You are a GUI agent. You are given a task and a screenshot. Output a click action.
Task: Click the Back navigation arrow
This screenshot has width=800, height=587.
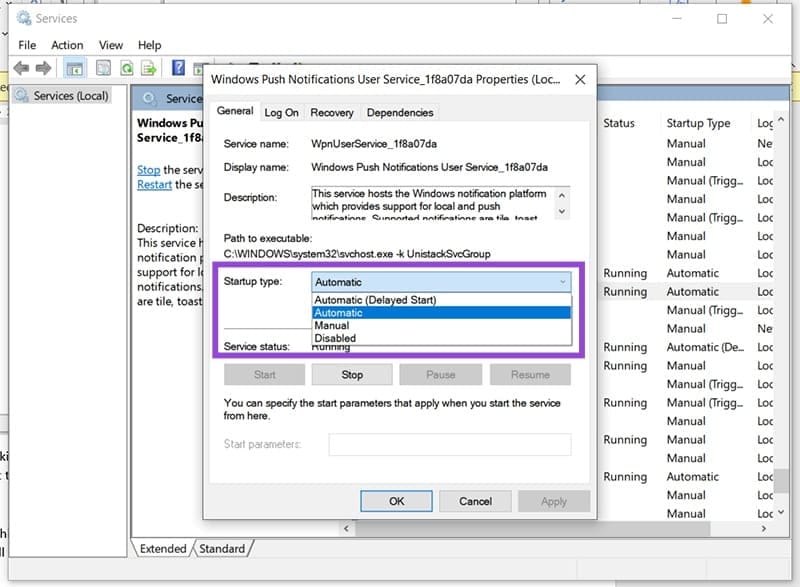pos(21,68)
